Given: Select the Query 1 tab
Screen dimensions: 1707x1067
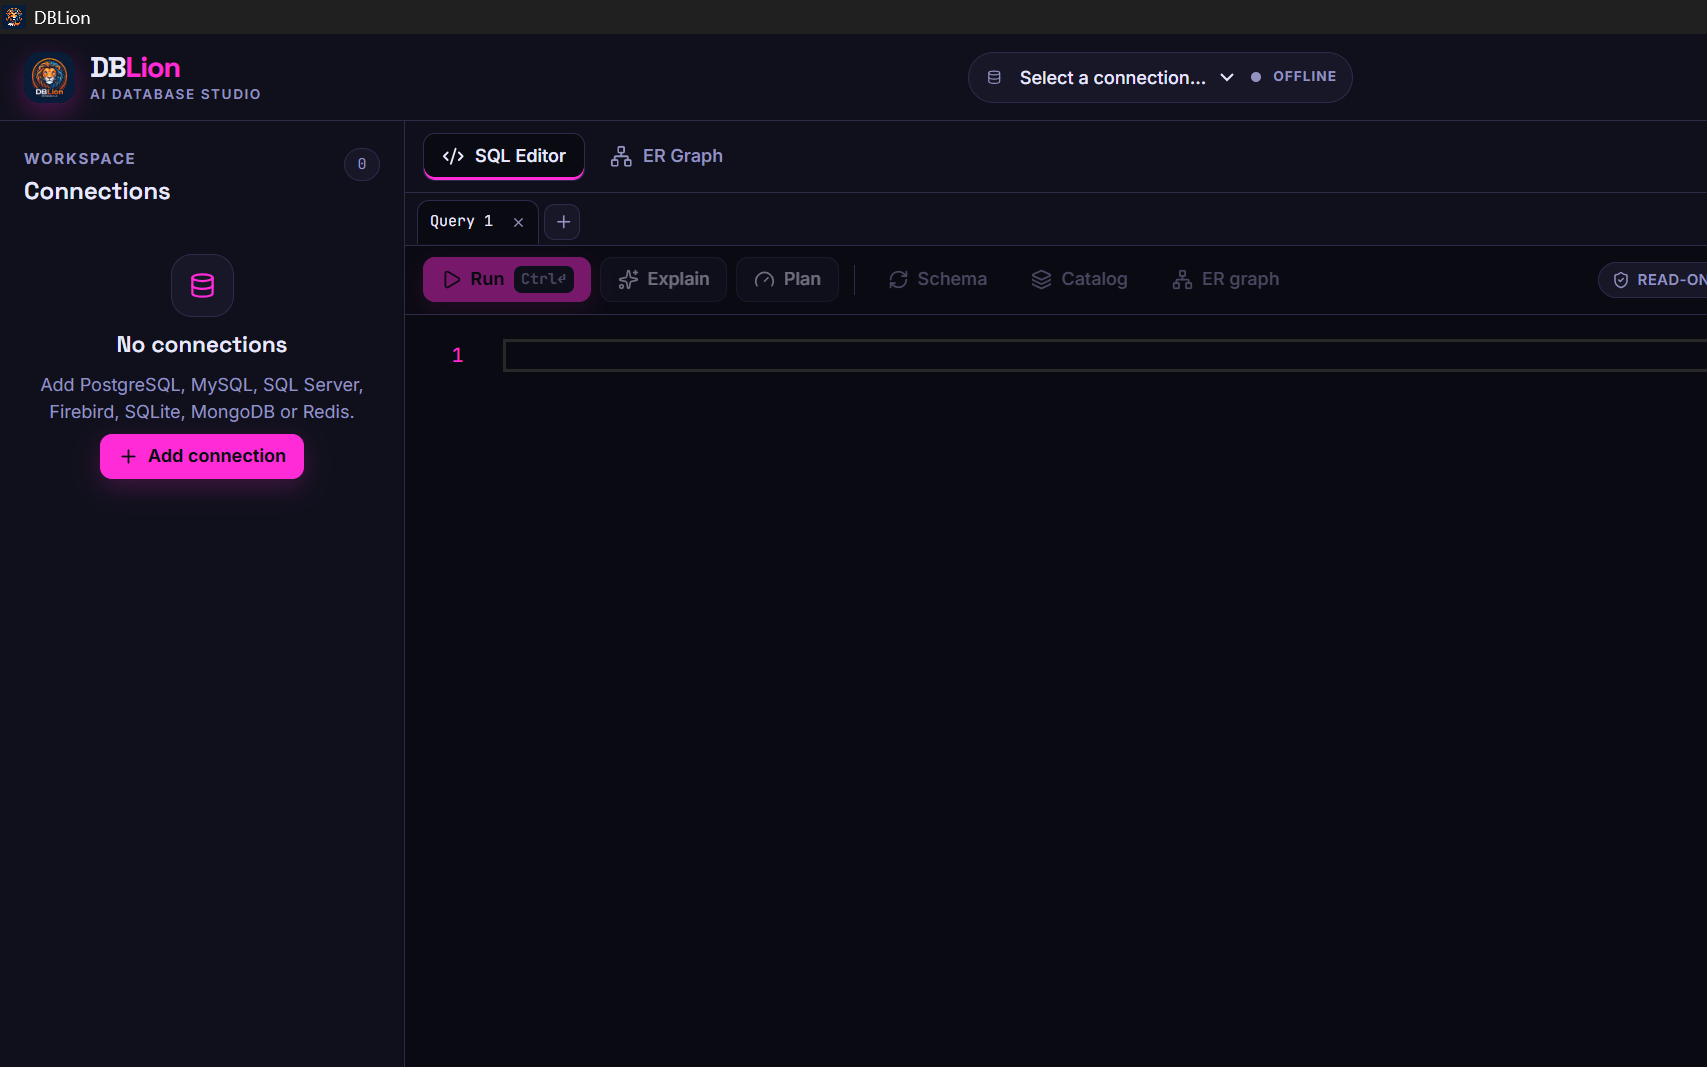Looking at the screenshot, I should (x=462, y=221).
